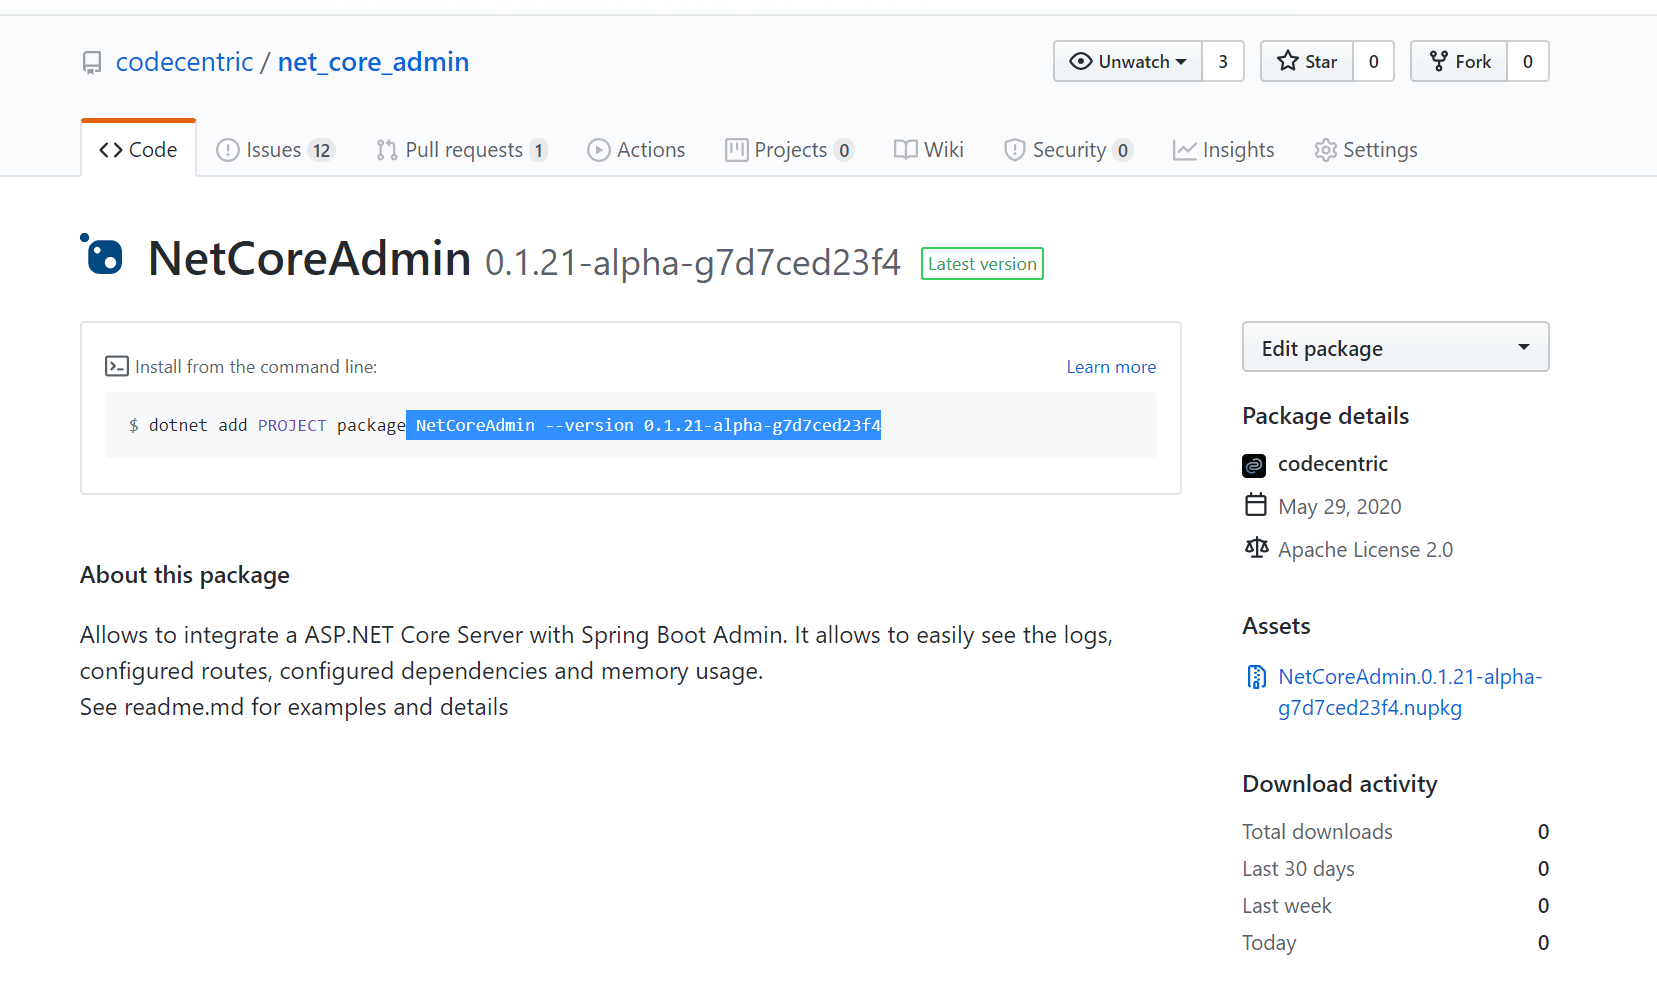The height and width of the screenshot is (991, 1657).
Task: Star the repository
Action: (1306, 61)
